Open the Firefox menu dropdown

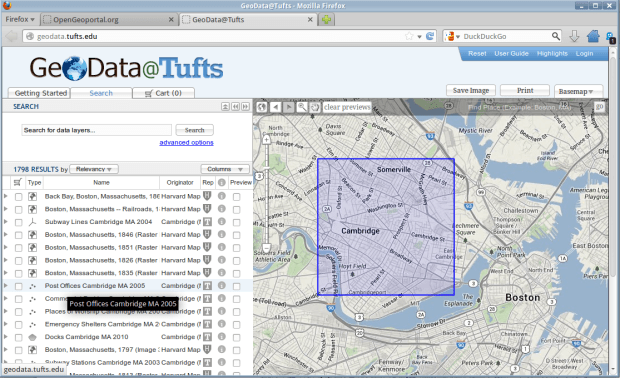(20, 19)
